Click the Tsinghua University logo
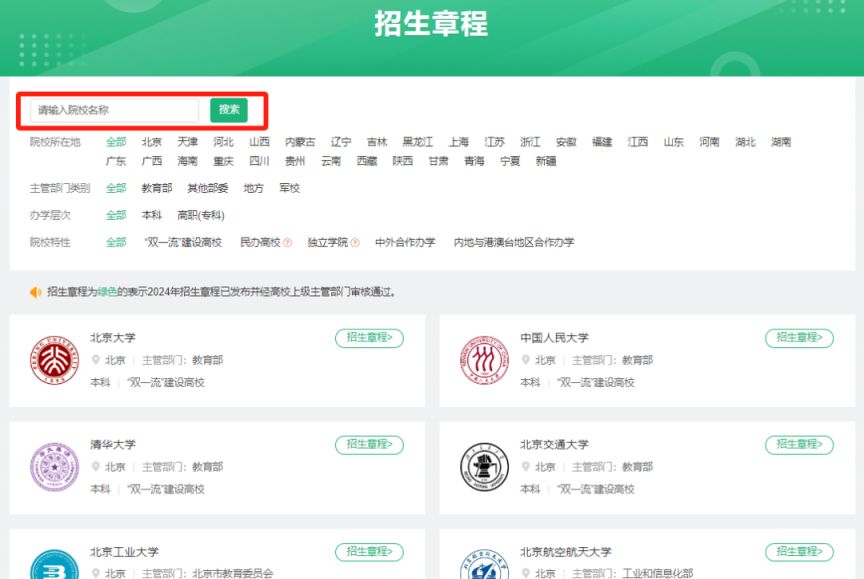The height and width of the screenshot is (579, 864). click(x=55, y=467)
